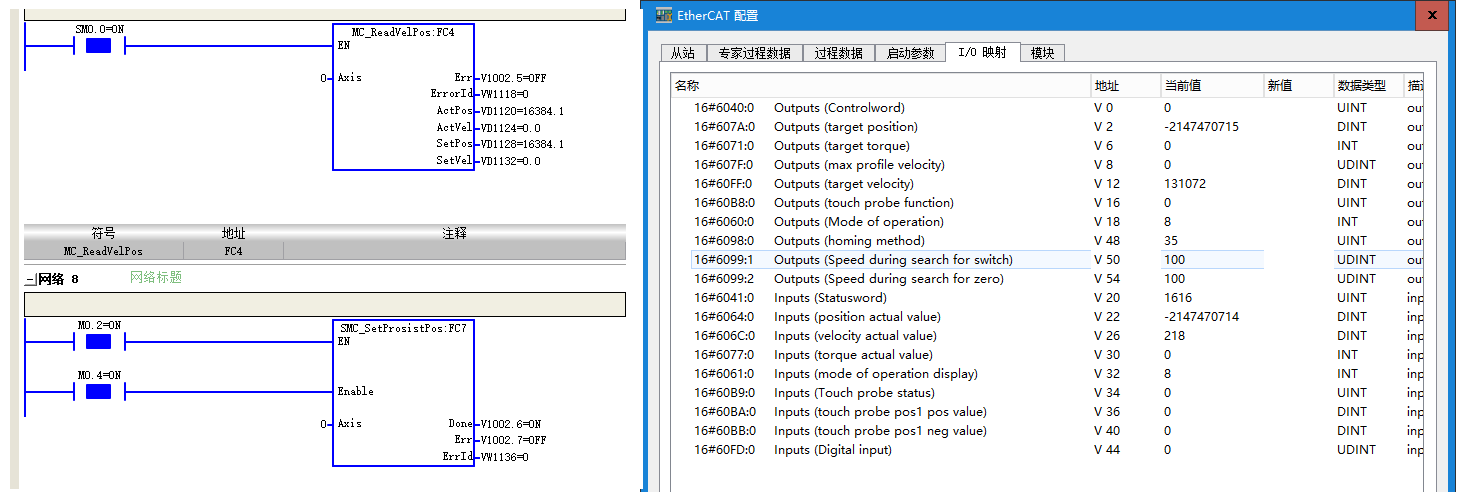Click address V 48 of homing method
Viewport: 1461px width, 492px height.
1107,241
